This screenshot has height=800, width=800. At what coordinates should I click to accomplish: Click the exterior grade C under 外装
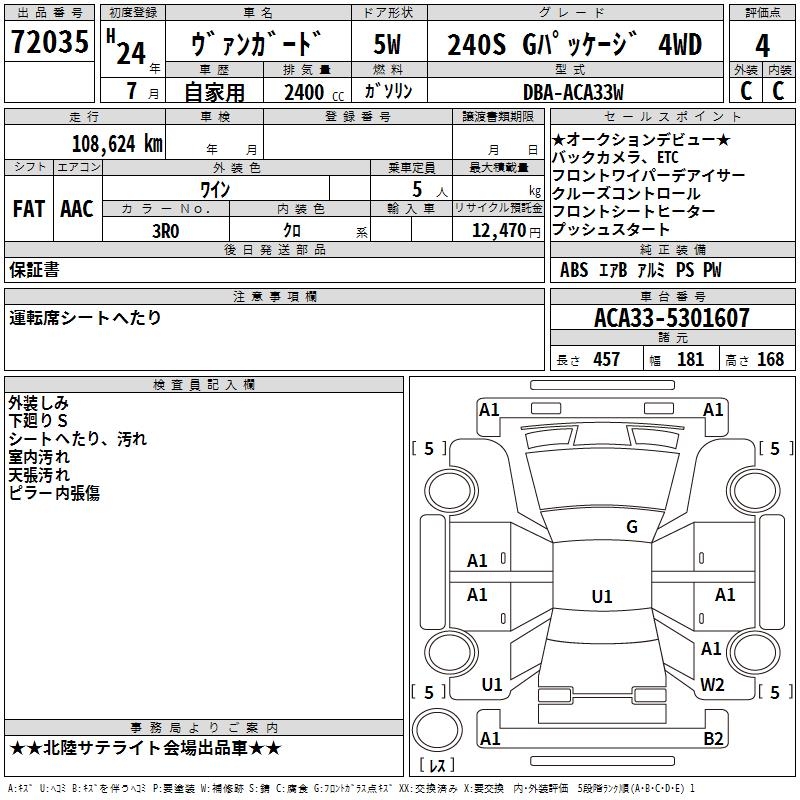coord(746,91)
